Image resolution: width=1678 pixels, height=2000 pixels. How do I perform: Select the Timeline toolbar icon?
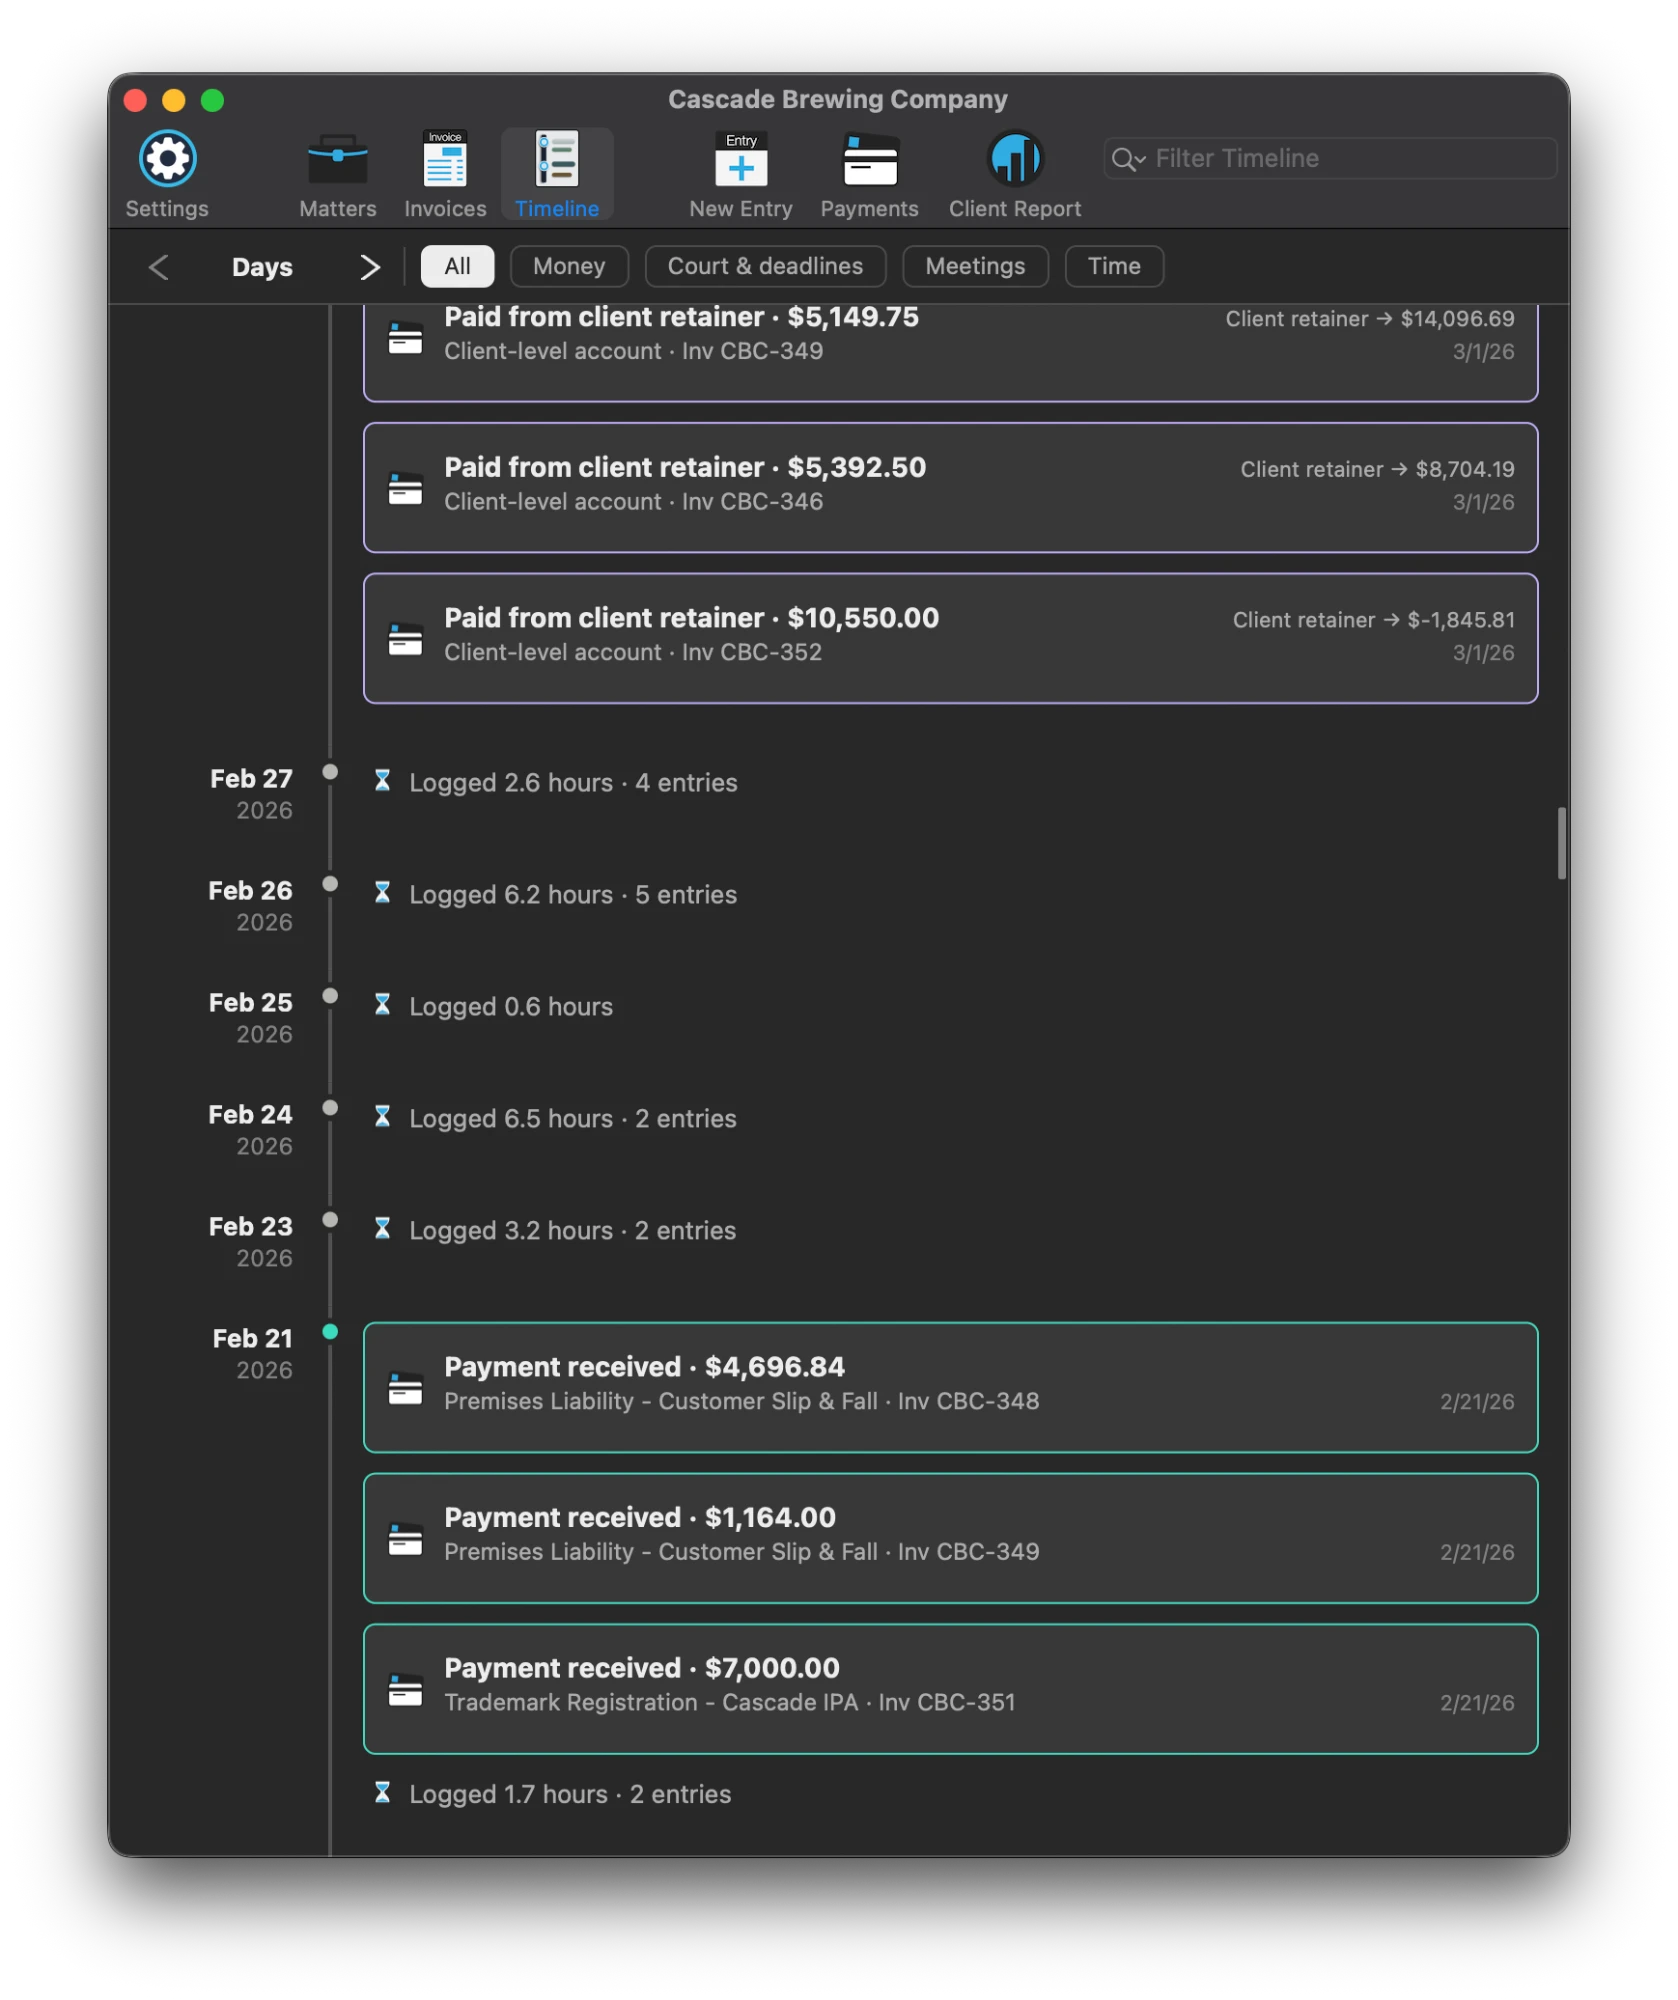pos(557,160)
